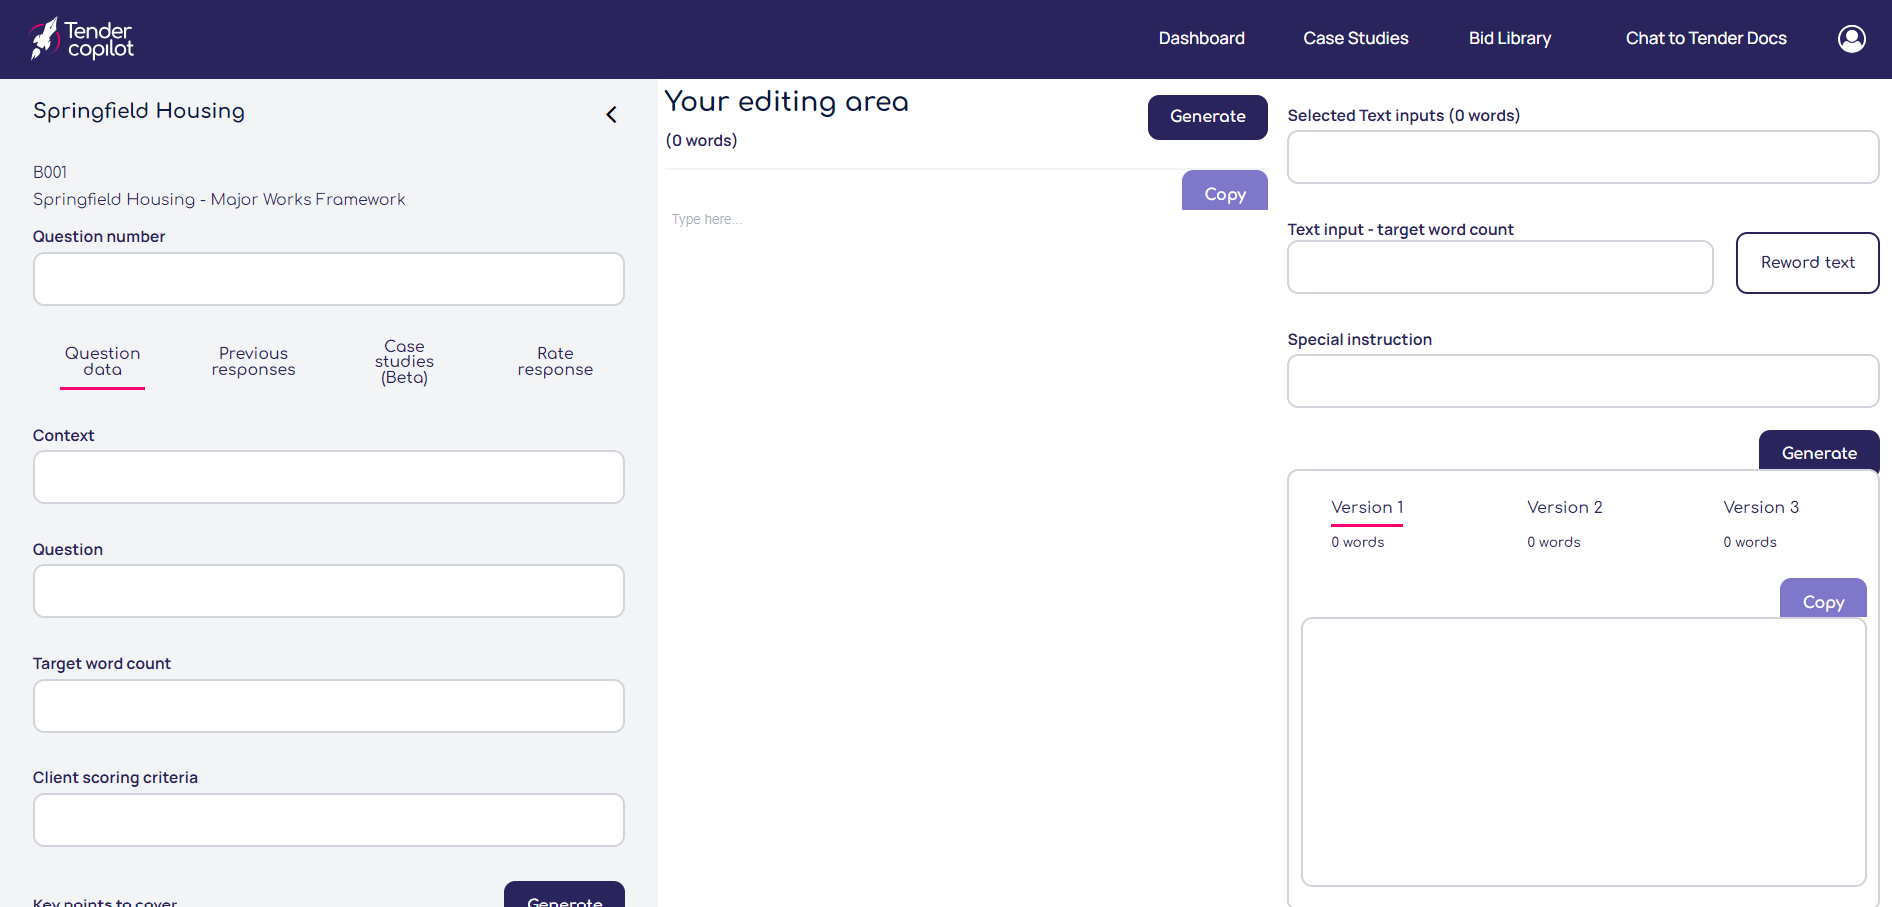The height and width of the screenshot is (907, 1892).
Task: Switch to the Version 2 tab
Action: pyautogui.click(x=1564, y=508)
